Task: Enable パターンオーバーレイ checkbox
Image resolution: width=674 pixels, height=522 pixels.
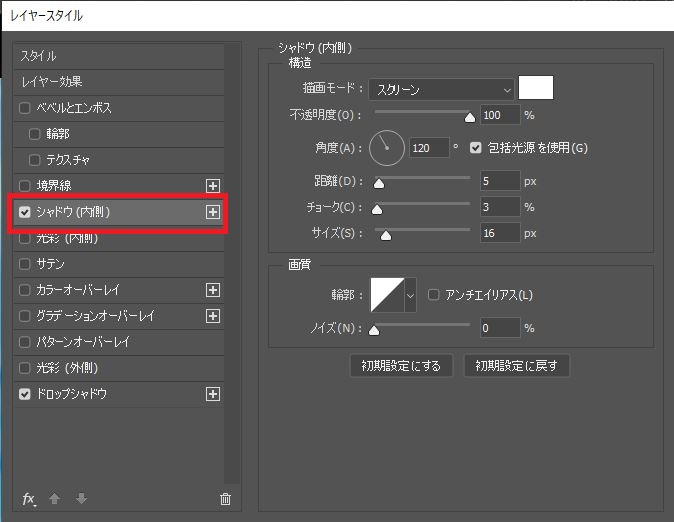Action: pos(25,342)
